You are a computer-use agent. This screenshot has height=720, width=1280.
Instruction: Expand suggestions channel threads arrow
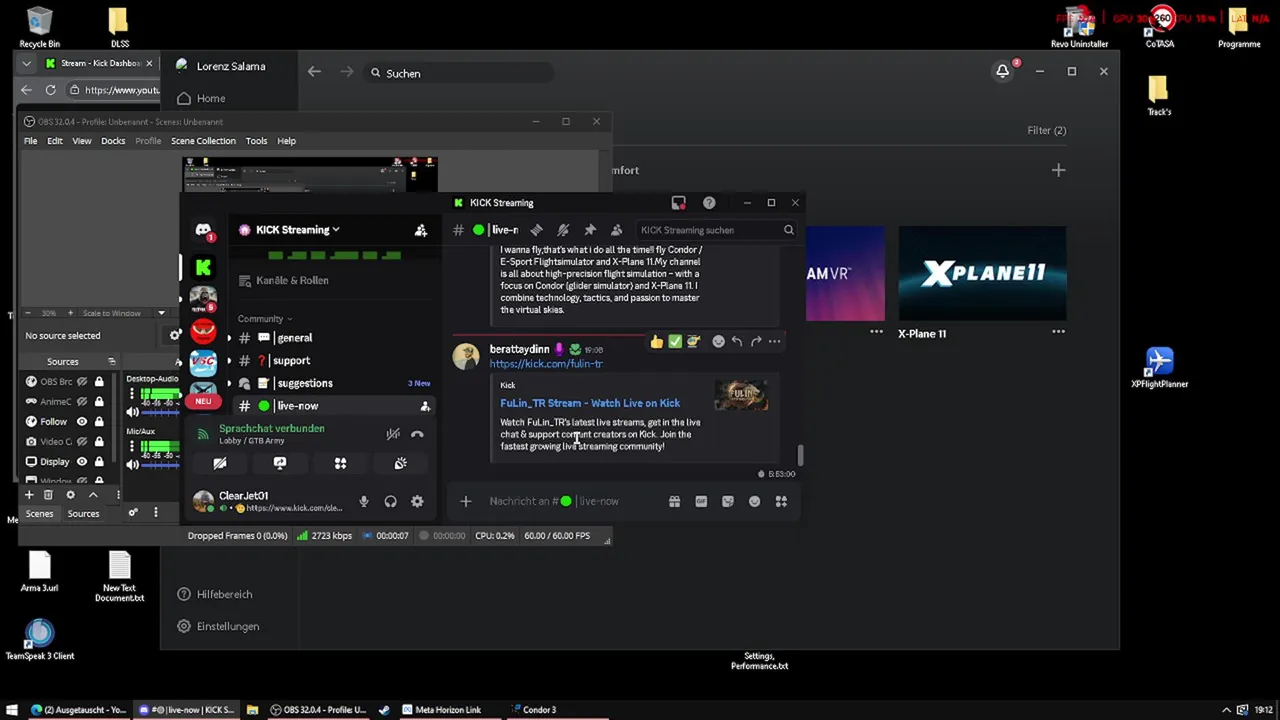pos(229,383)
